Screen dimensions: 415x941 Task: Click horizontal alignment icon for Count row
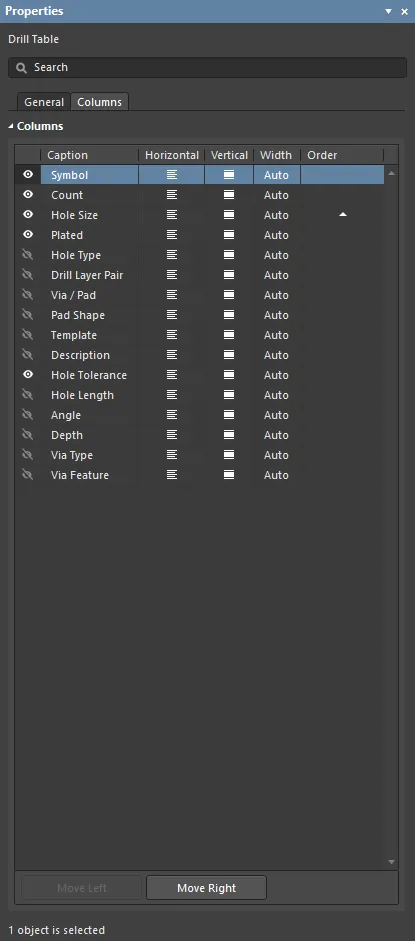click(172, 195)
